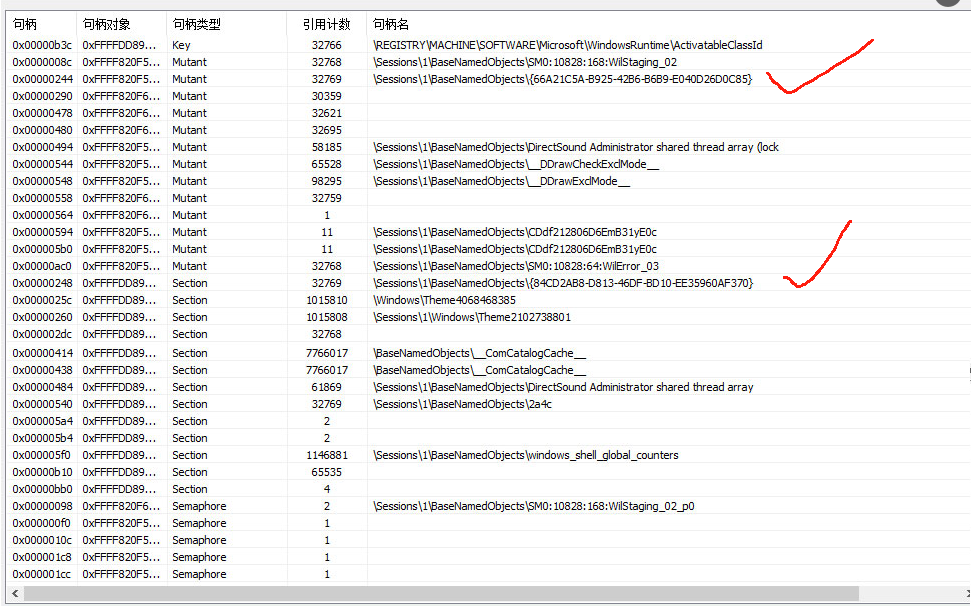Select the WilStaging_02_p0 Semaphore row
974x610 pixels.
[x=533, y=506]
